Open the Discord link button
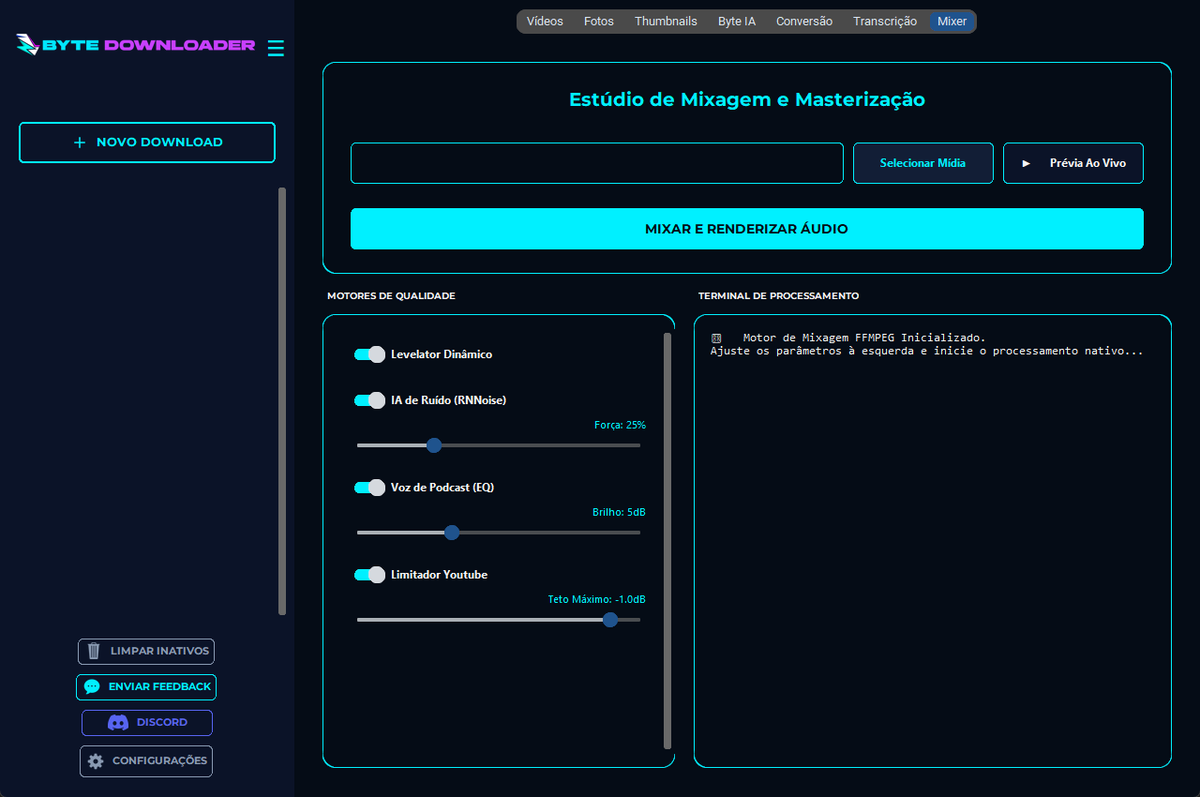This screenshot has width=1200, height=797. pyautogui.click(x=148, y=722)
